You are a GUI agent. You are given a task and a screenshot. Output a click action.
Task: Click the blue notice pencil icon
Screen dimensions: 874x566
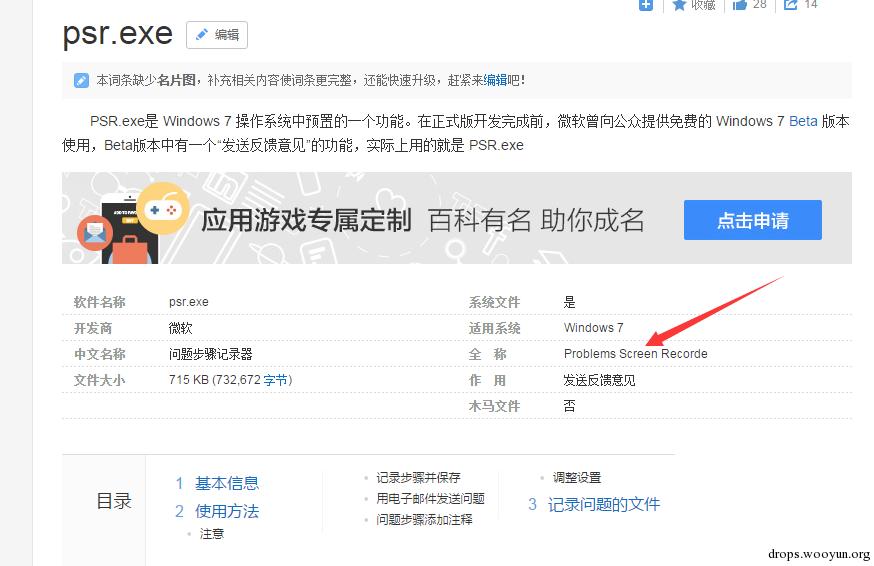click(x=81, y=80)
